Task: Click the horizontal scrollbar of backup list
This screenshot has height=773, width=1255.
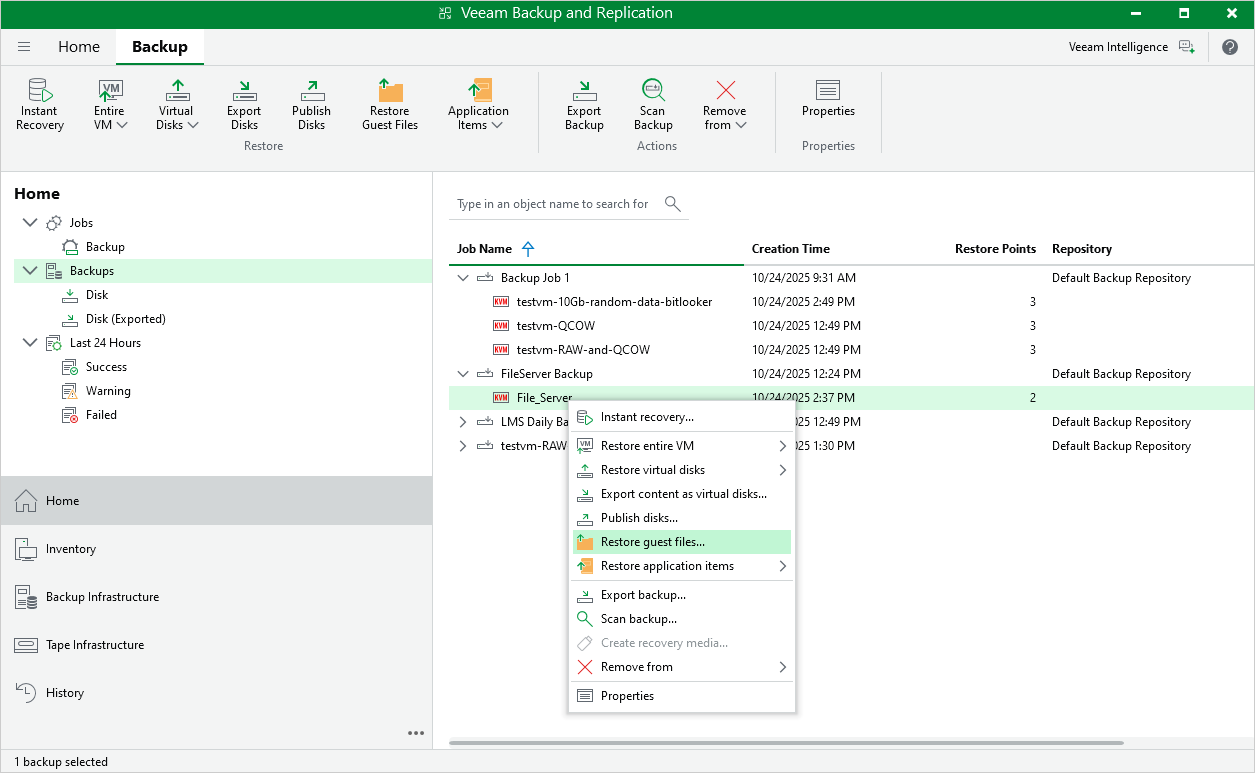Action: click(786, 743)
